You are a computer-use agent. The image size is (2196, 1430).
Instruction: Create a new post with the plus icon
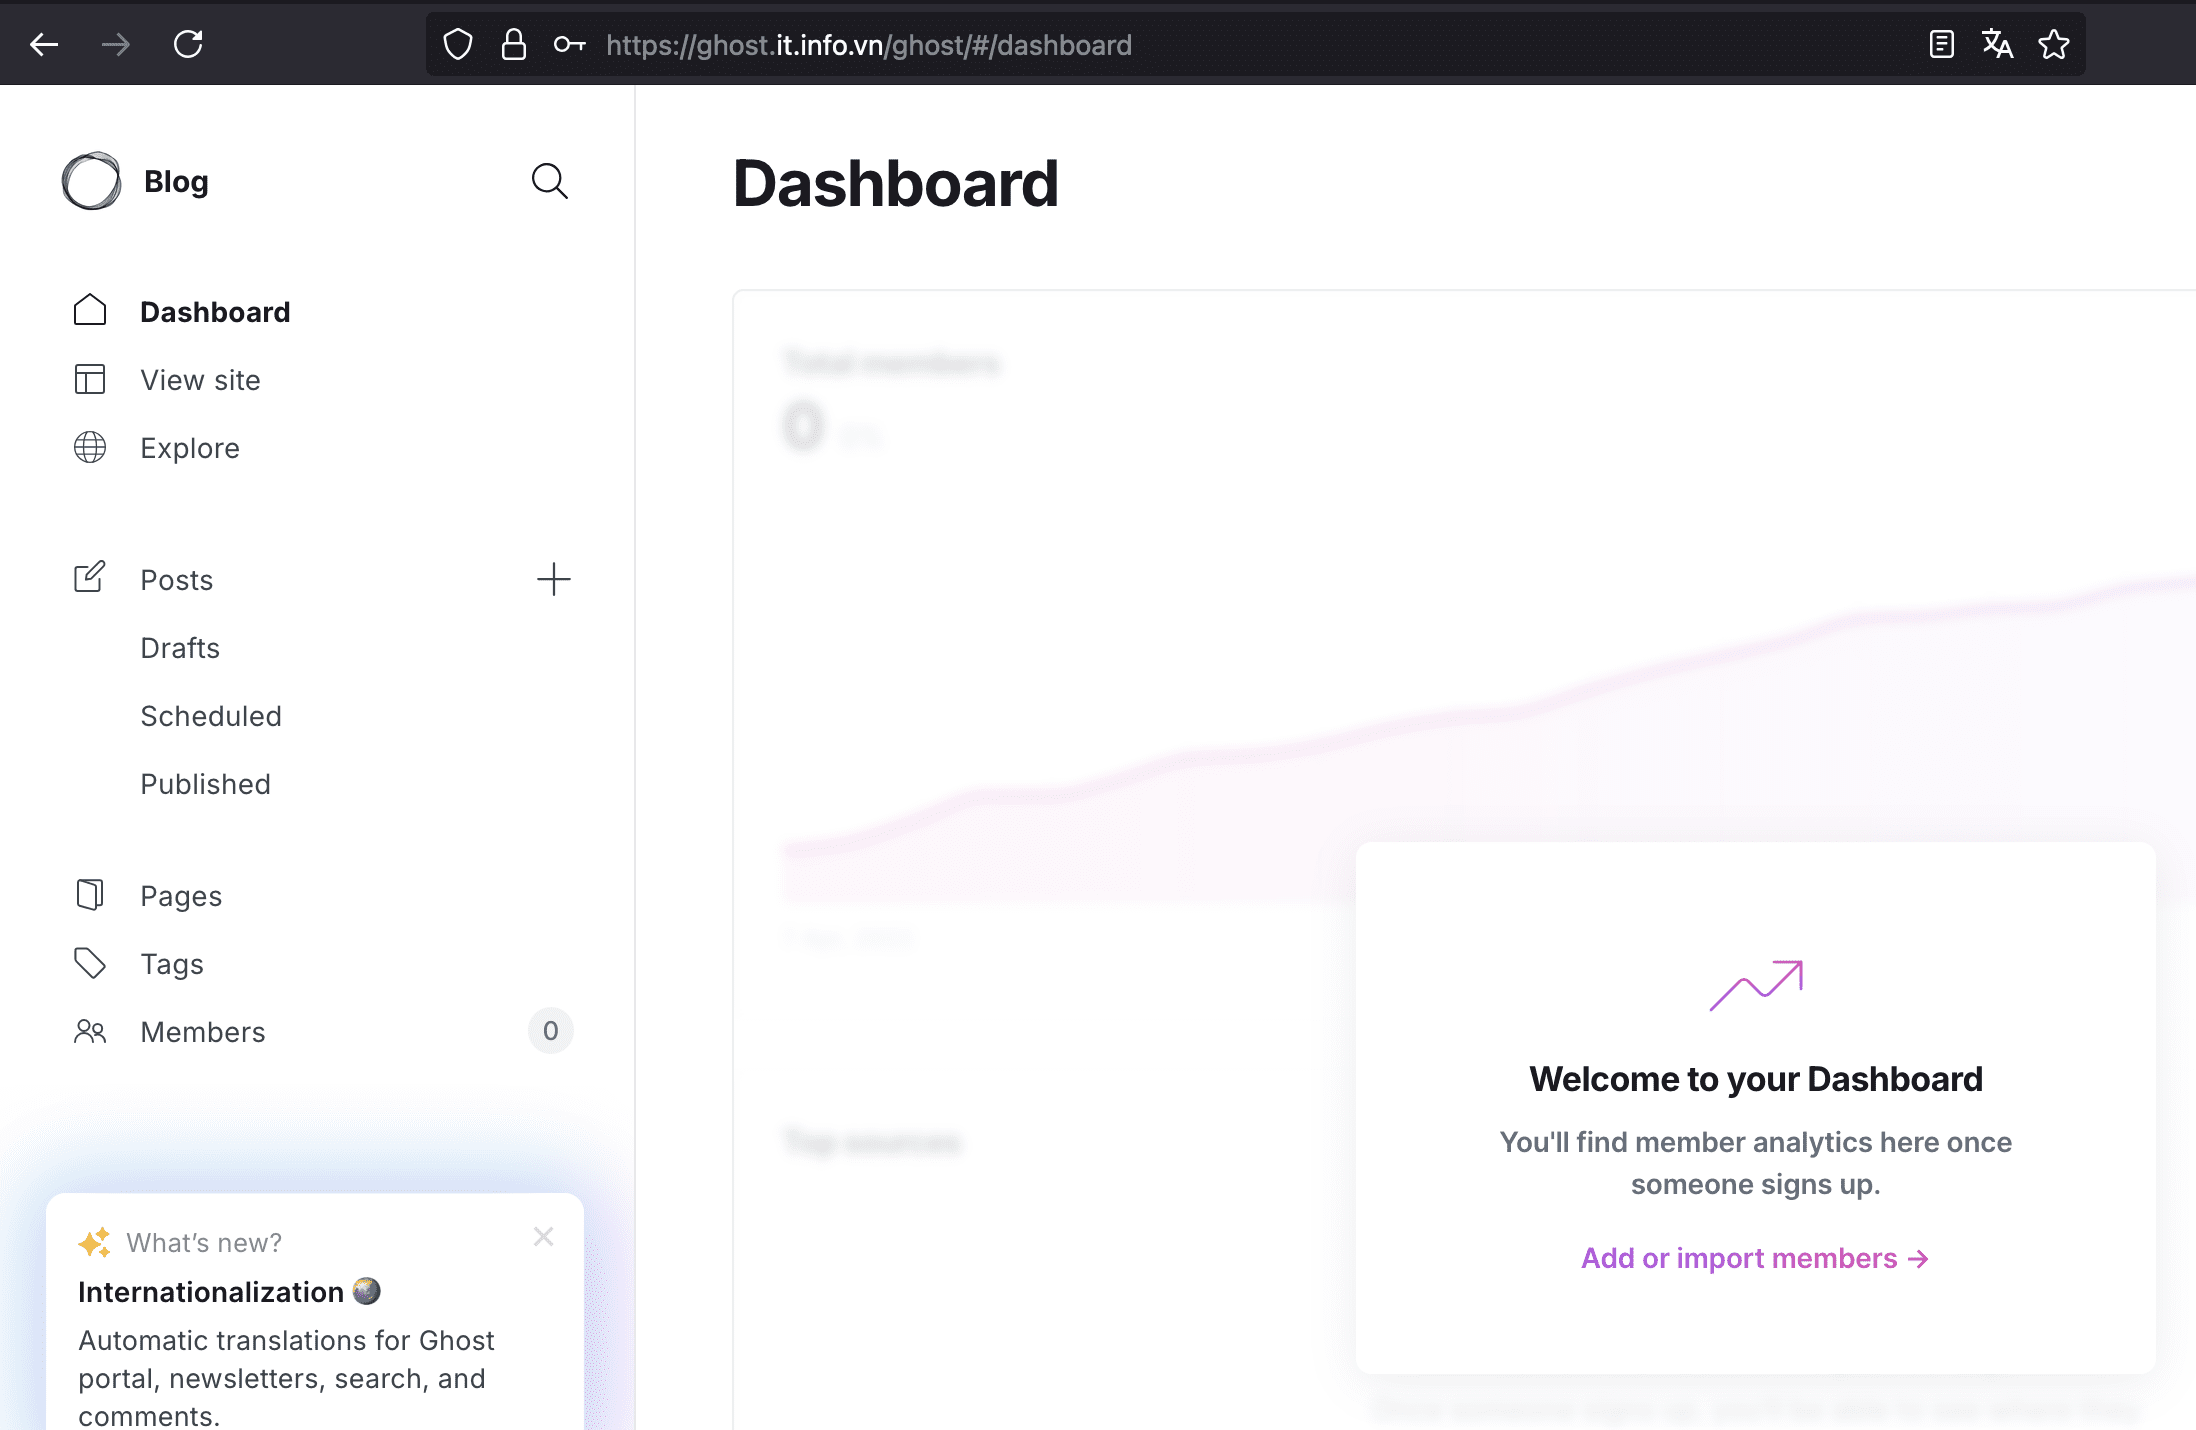pyautogui.click(x=553, y=579)
